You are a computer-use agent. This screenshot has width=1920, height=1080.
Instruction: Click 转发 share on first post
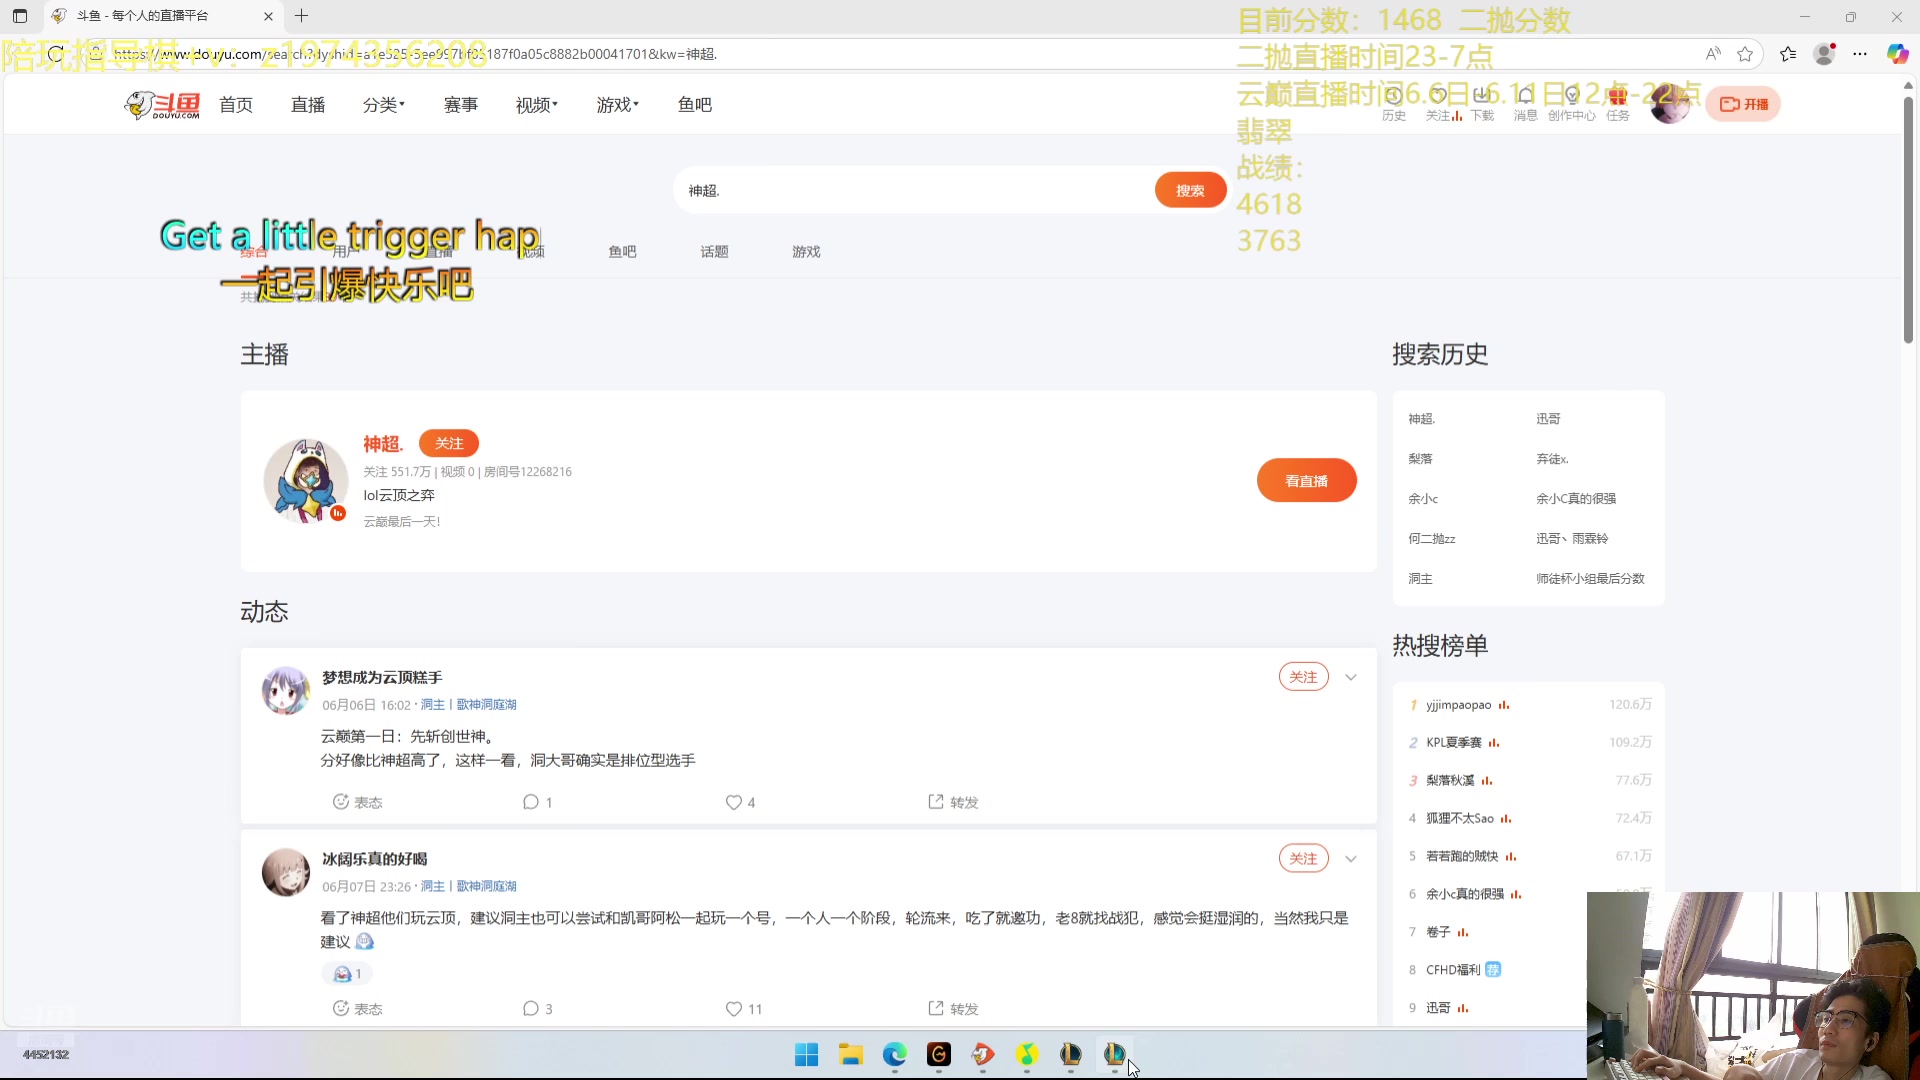pos(953,802)
